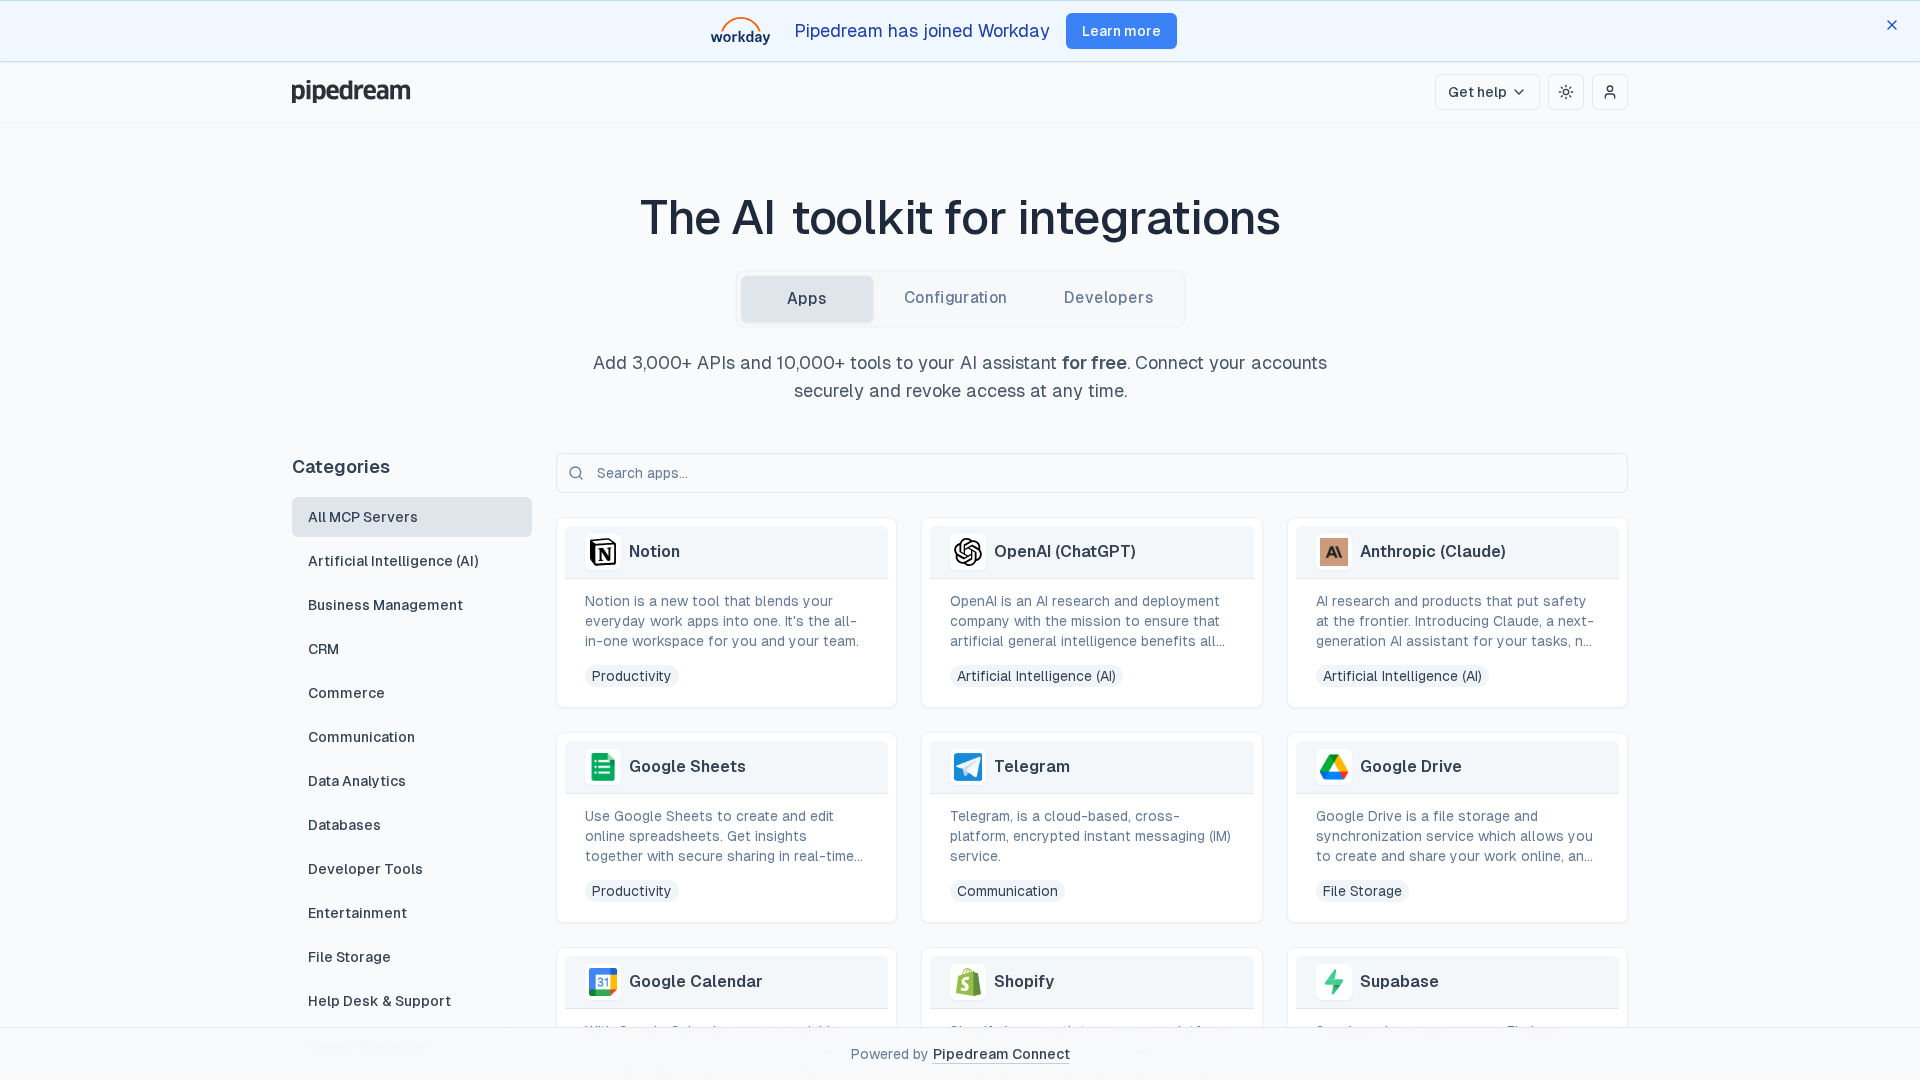The height and width of the screenshot is (1080, 1920).
Task: Click the Google Drive triangle icon
Action: [x=1333, y=767]
